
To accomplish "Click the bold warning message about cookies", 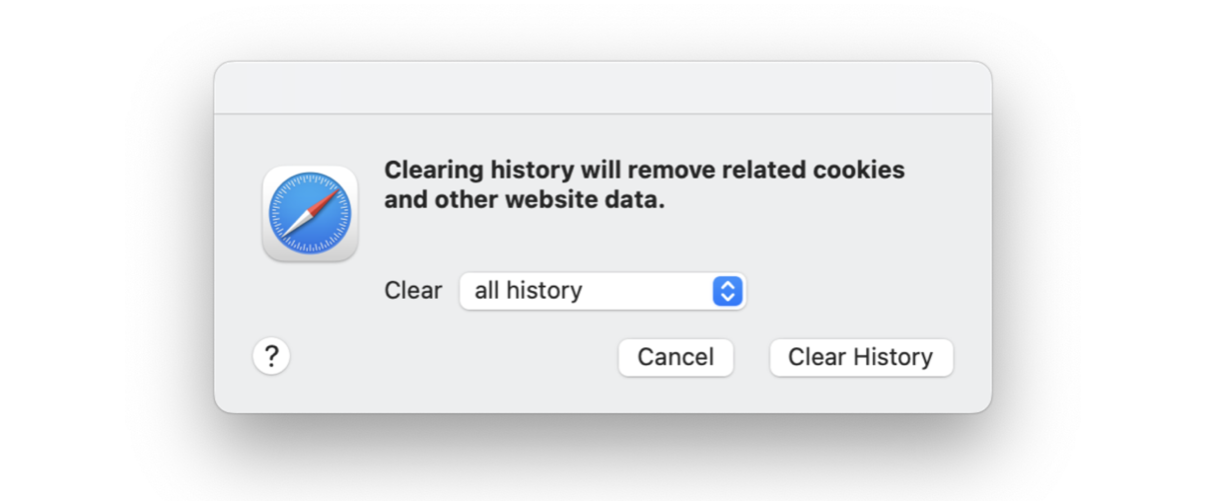I will (644, 185).
